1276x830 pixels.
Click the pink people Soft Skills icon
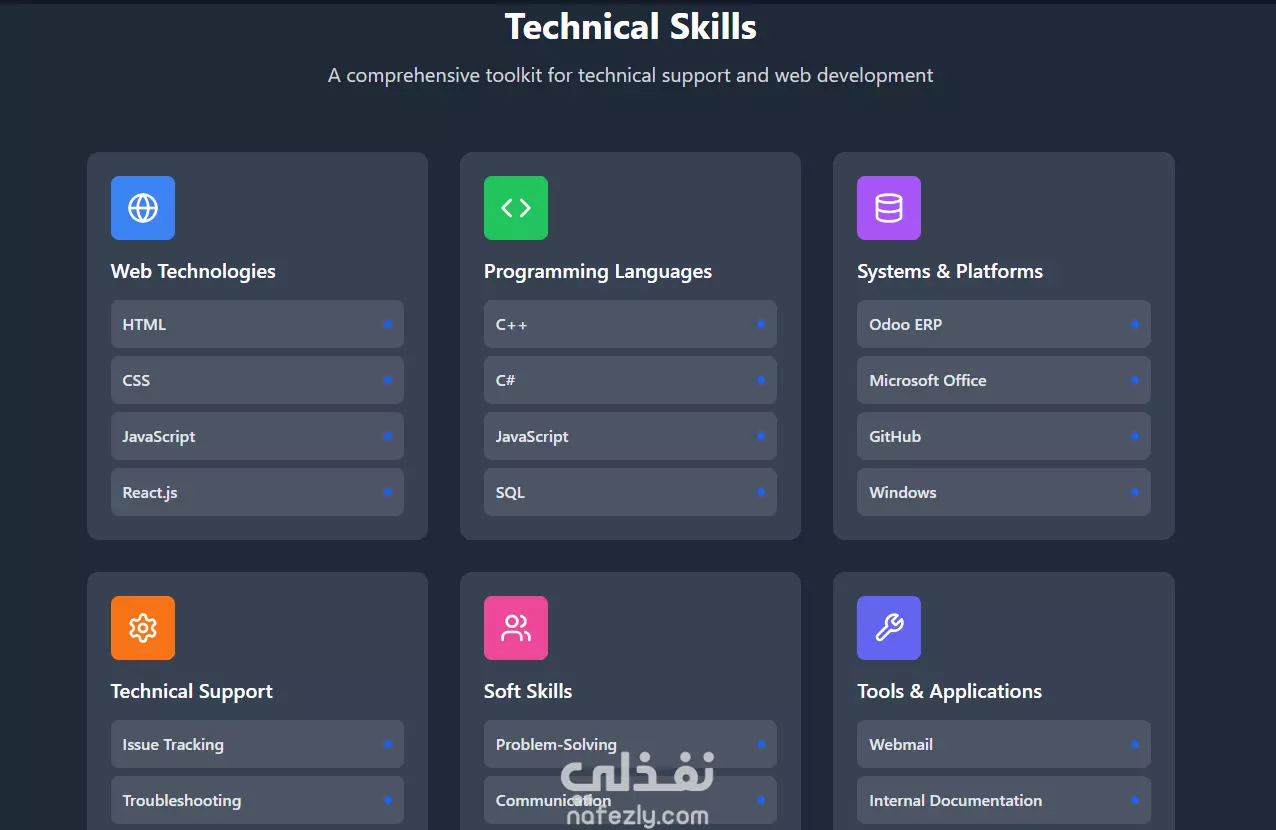click(x=516, y=628)
